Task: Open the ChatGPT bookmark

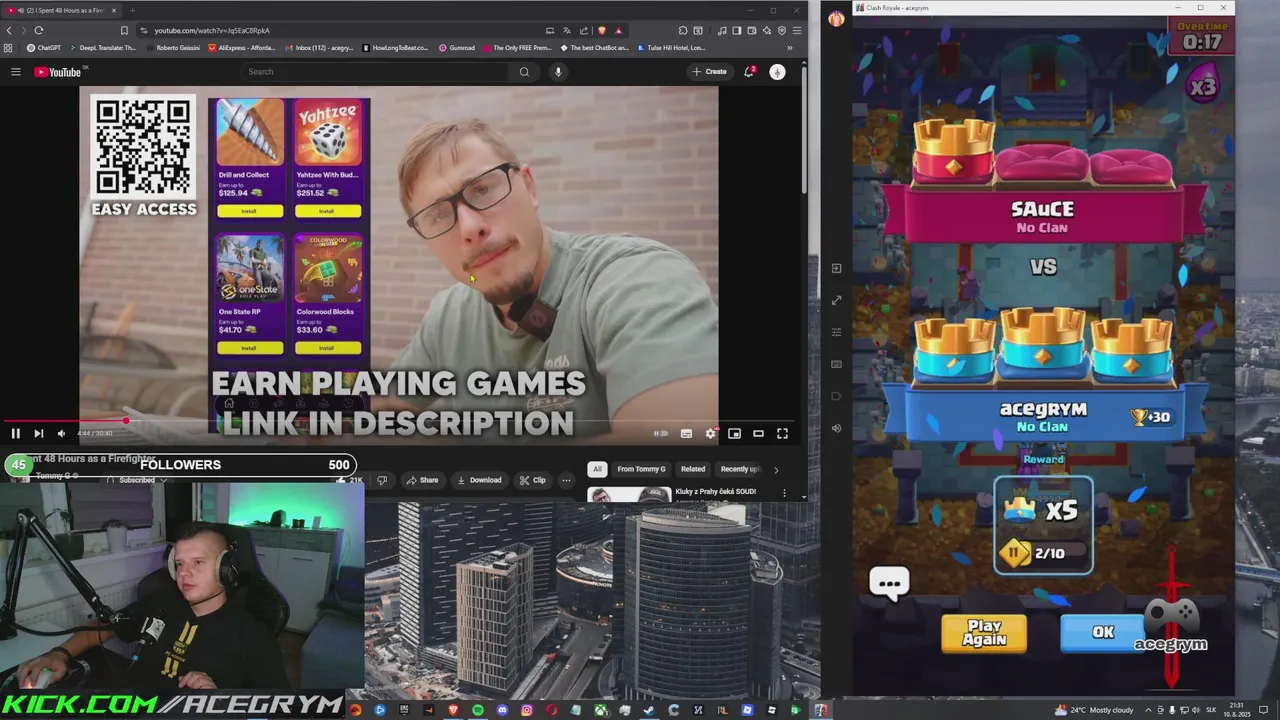Action: (x=44, y=48)
